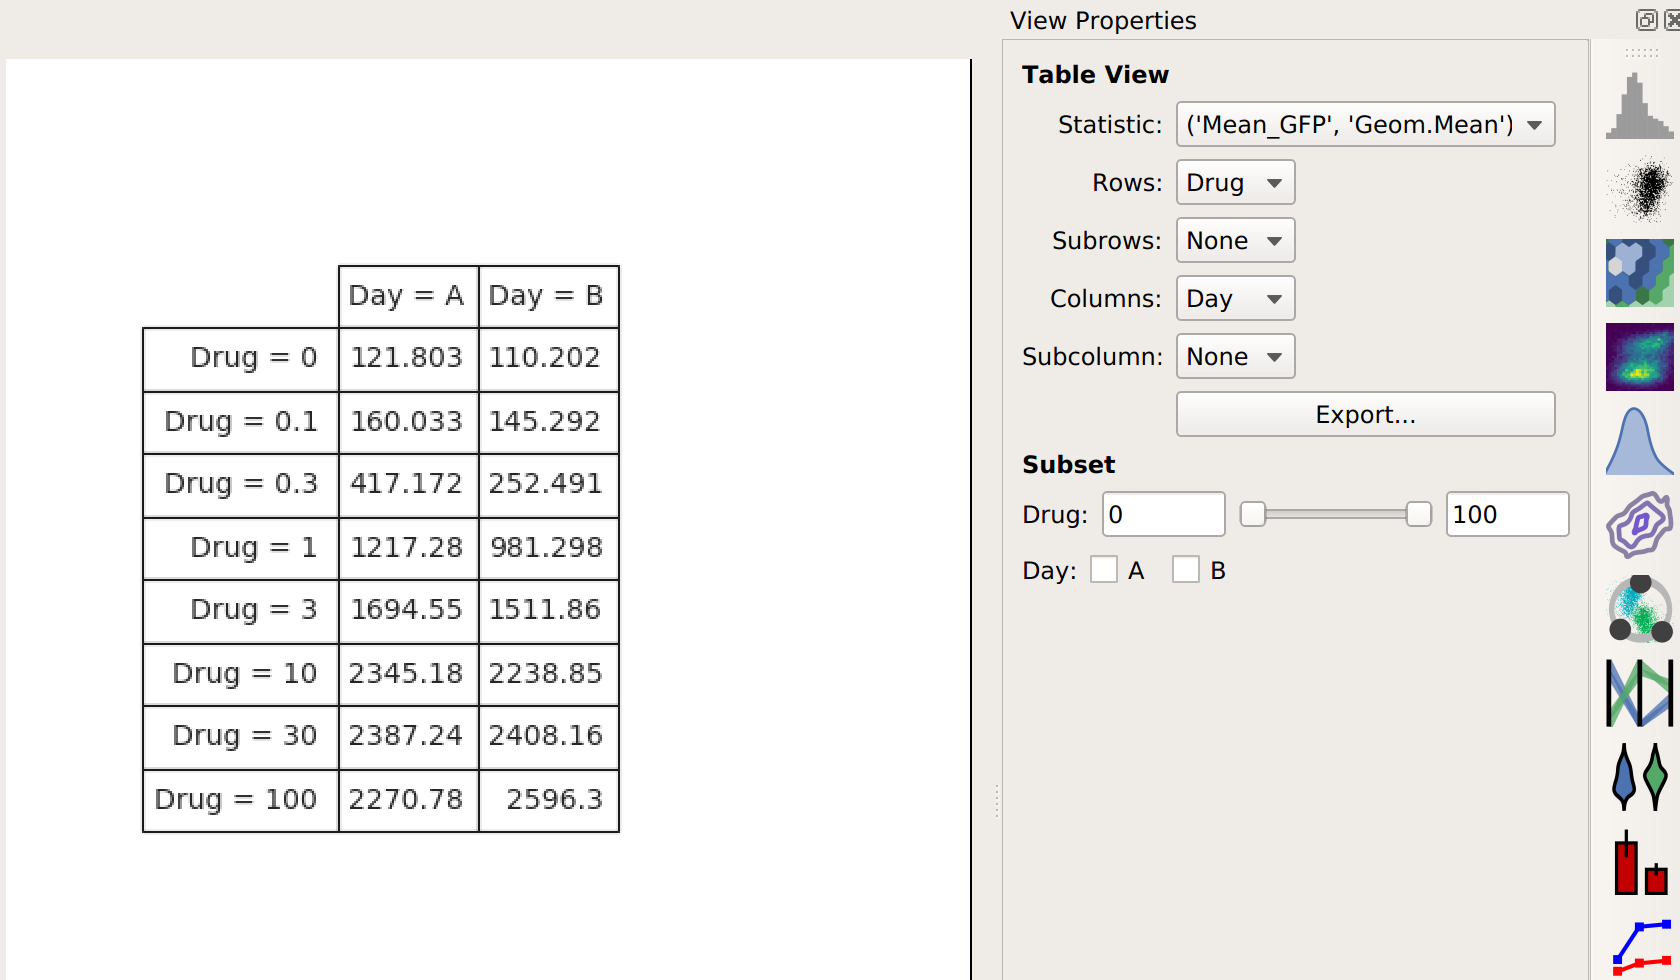Viewport: 1680px width, 980px height.
Task: Toggle Day B subset checkbox
Action: coord(1186,570)
